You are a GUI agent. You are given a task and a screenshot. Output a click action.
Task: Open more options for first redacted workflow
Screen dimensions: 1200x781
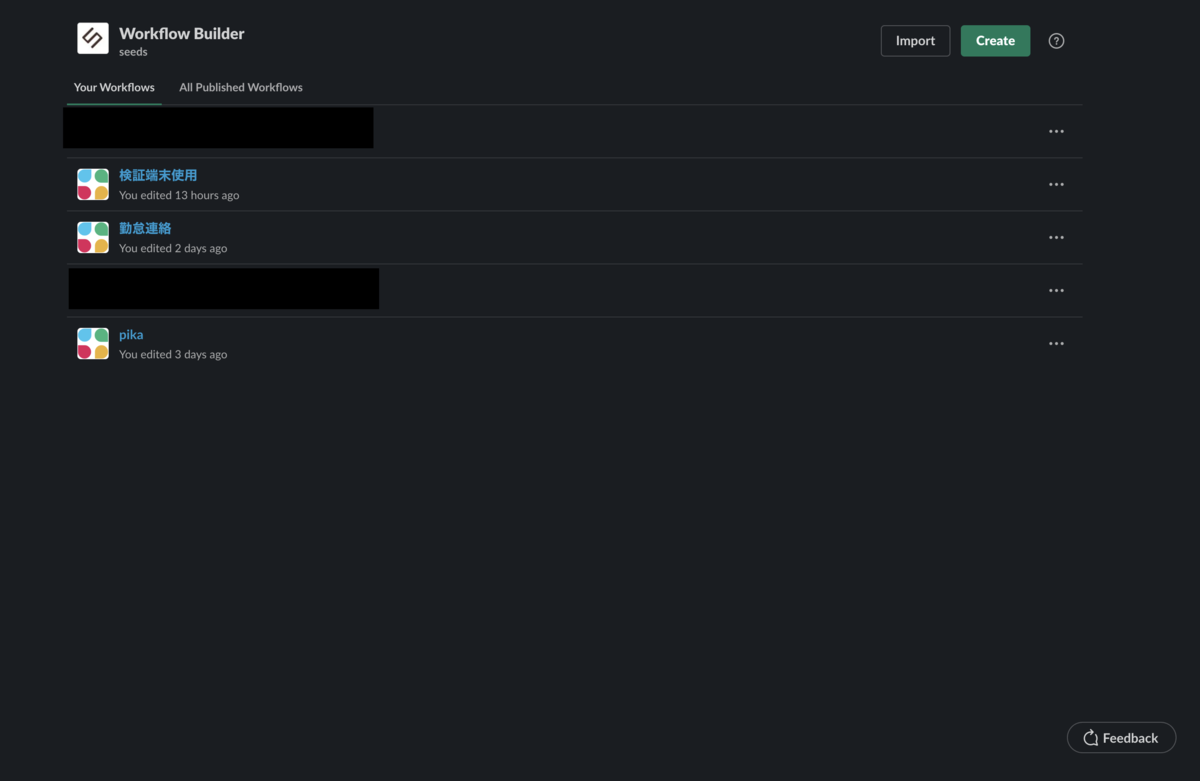tap(1056, 131)
